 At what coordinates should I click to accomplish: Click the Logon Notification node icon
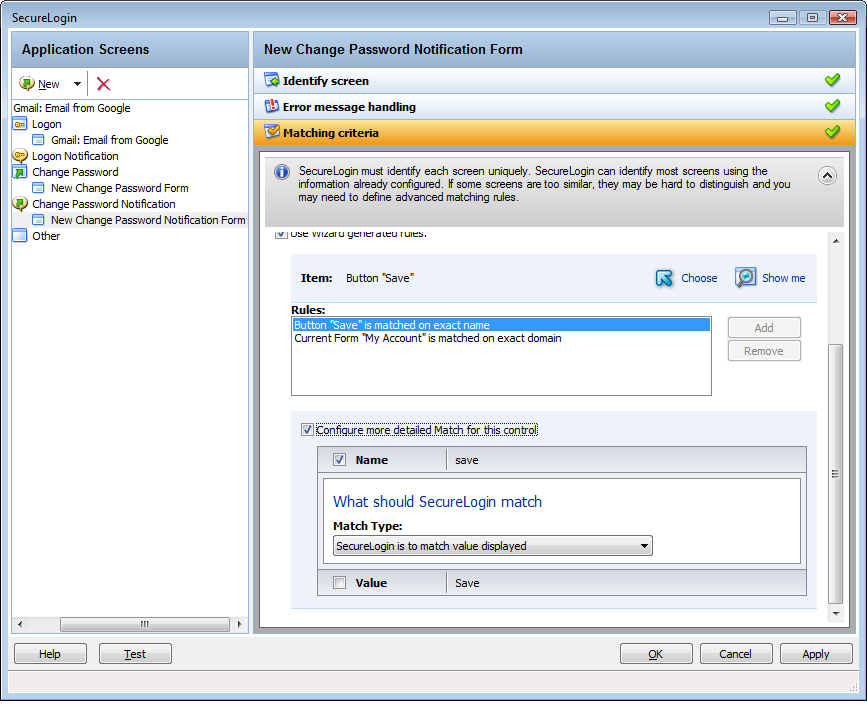point(20,156)
